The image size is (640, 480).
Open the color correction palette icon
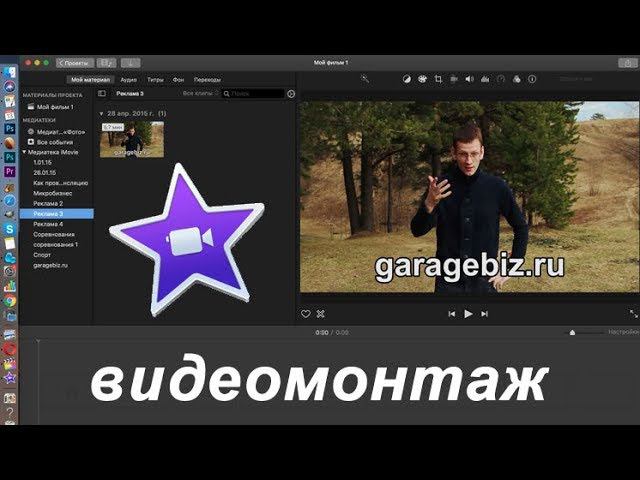point(422,79)
